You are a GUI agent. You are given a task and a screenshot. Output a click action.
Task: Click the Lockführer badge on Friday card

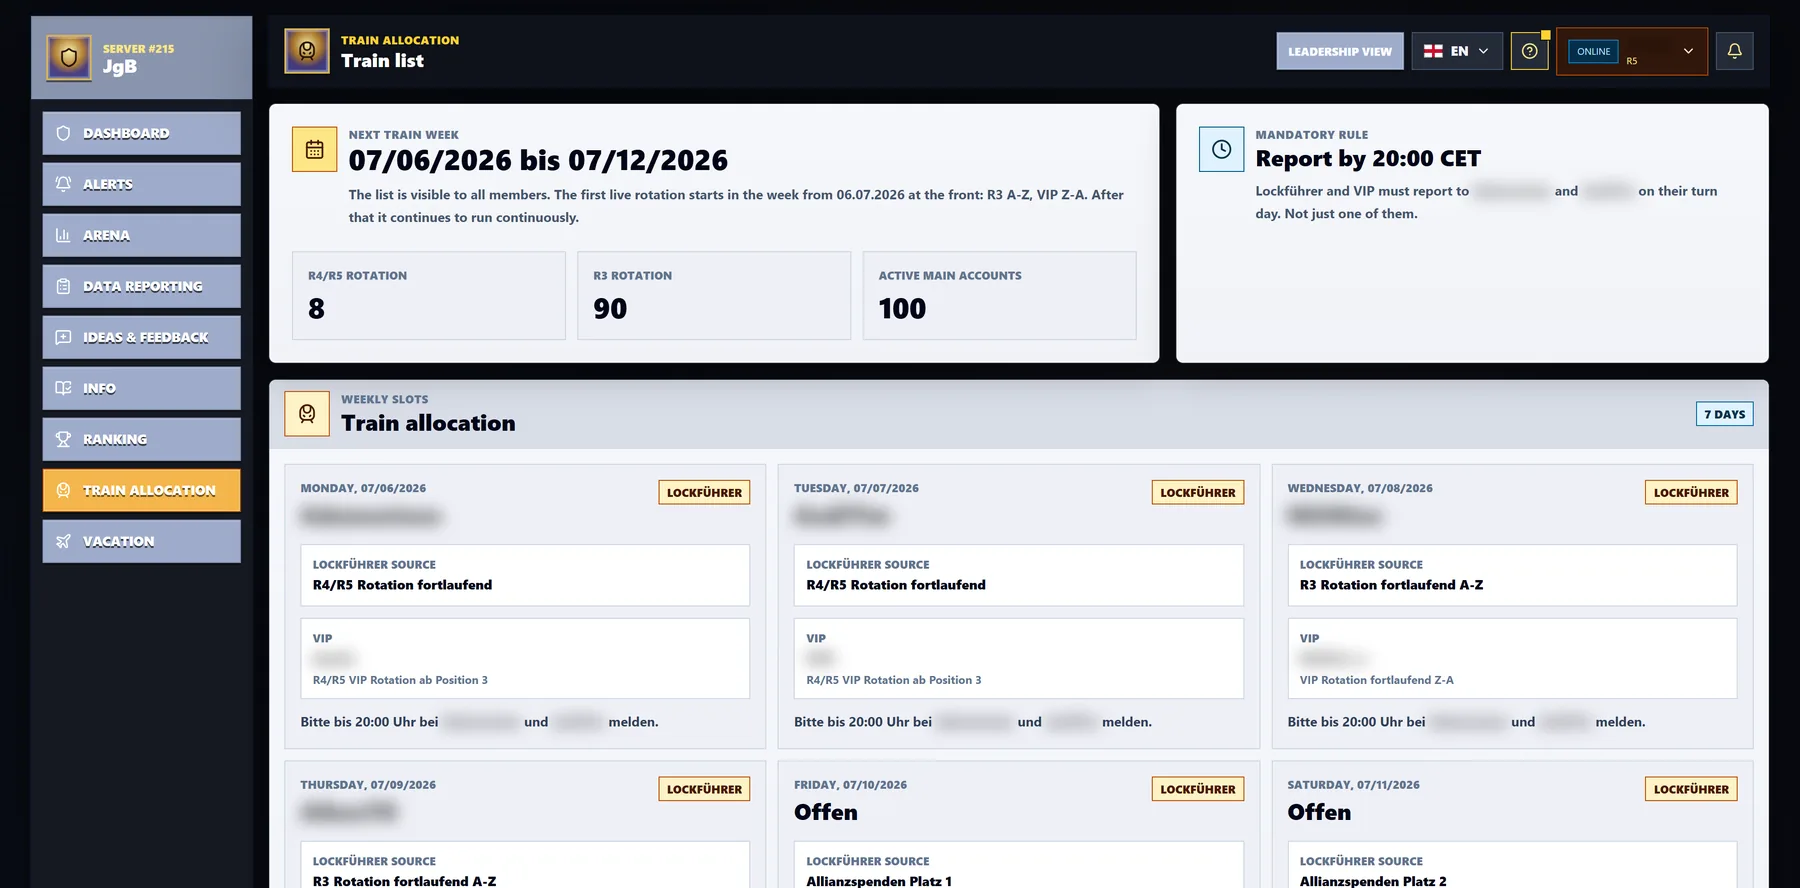[1198, 789]
